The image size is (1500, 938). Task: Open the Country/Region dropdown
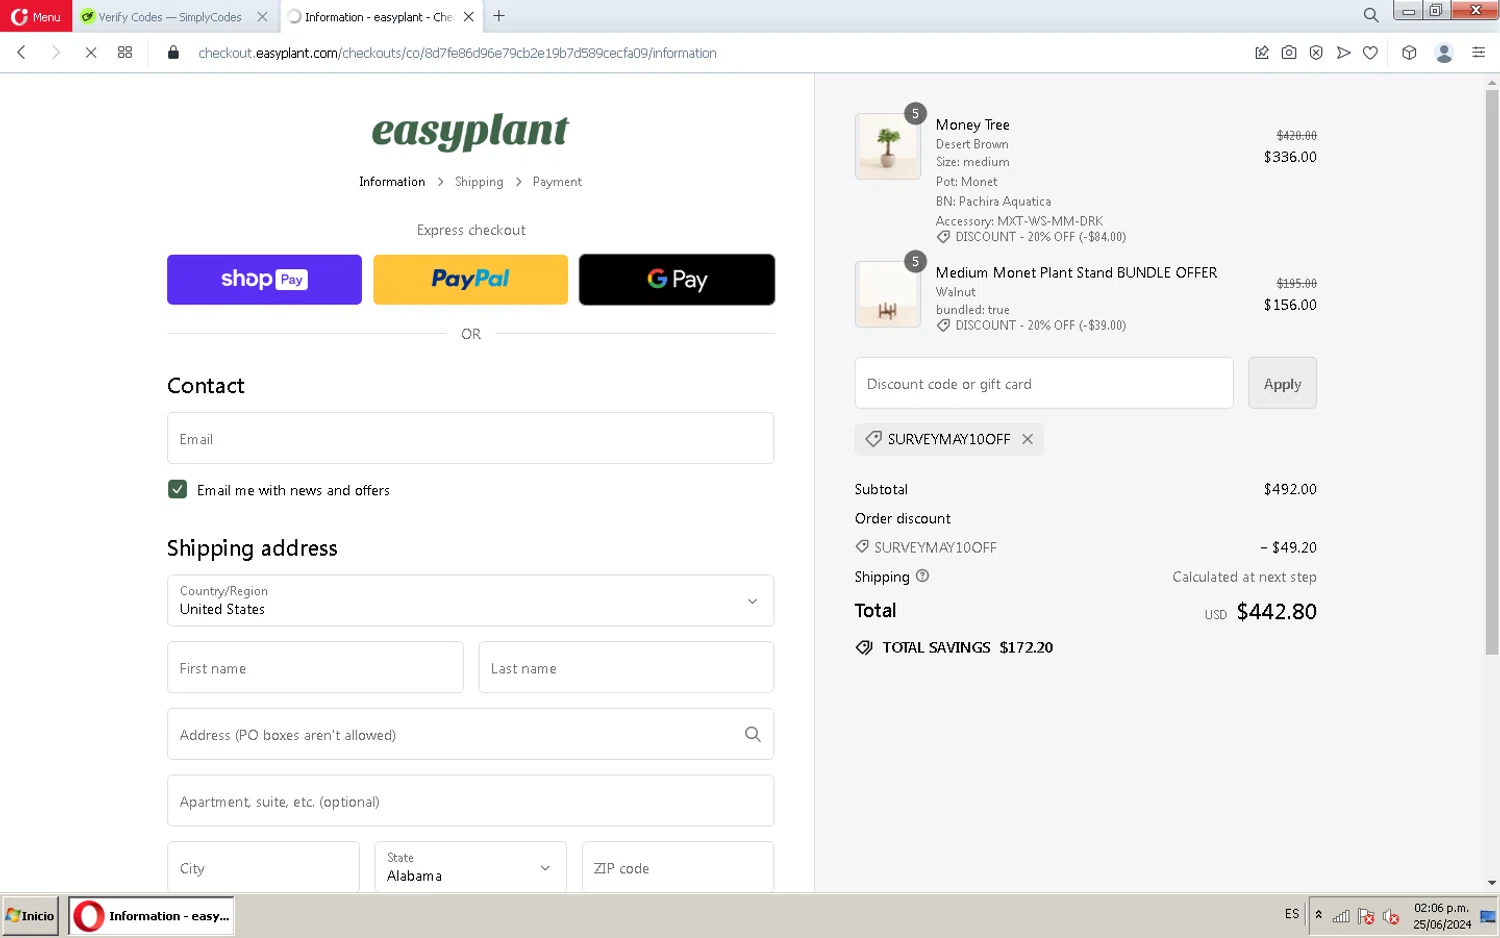click(470, 600)
